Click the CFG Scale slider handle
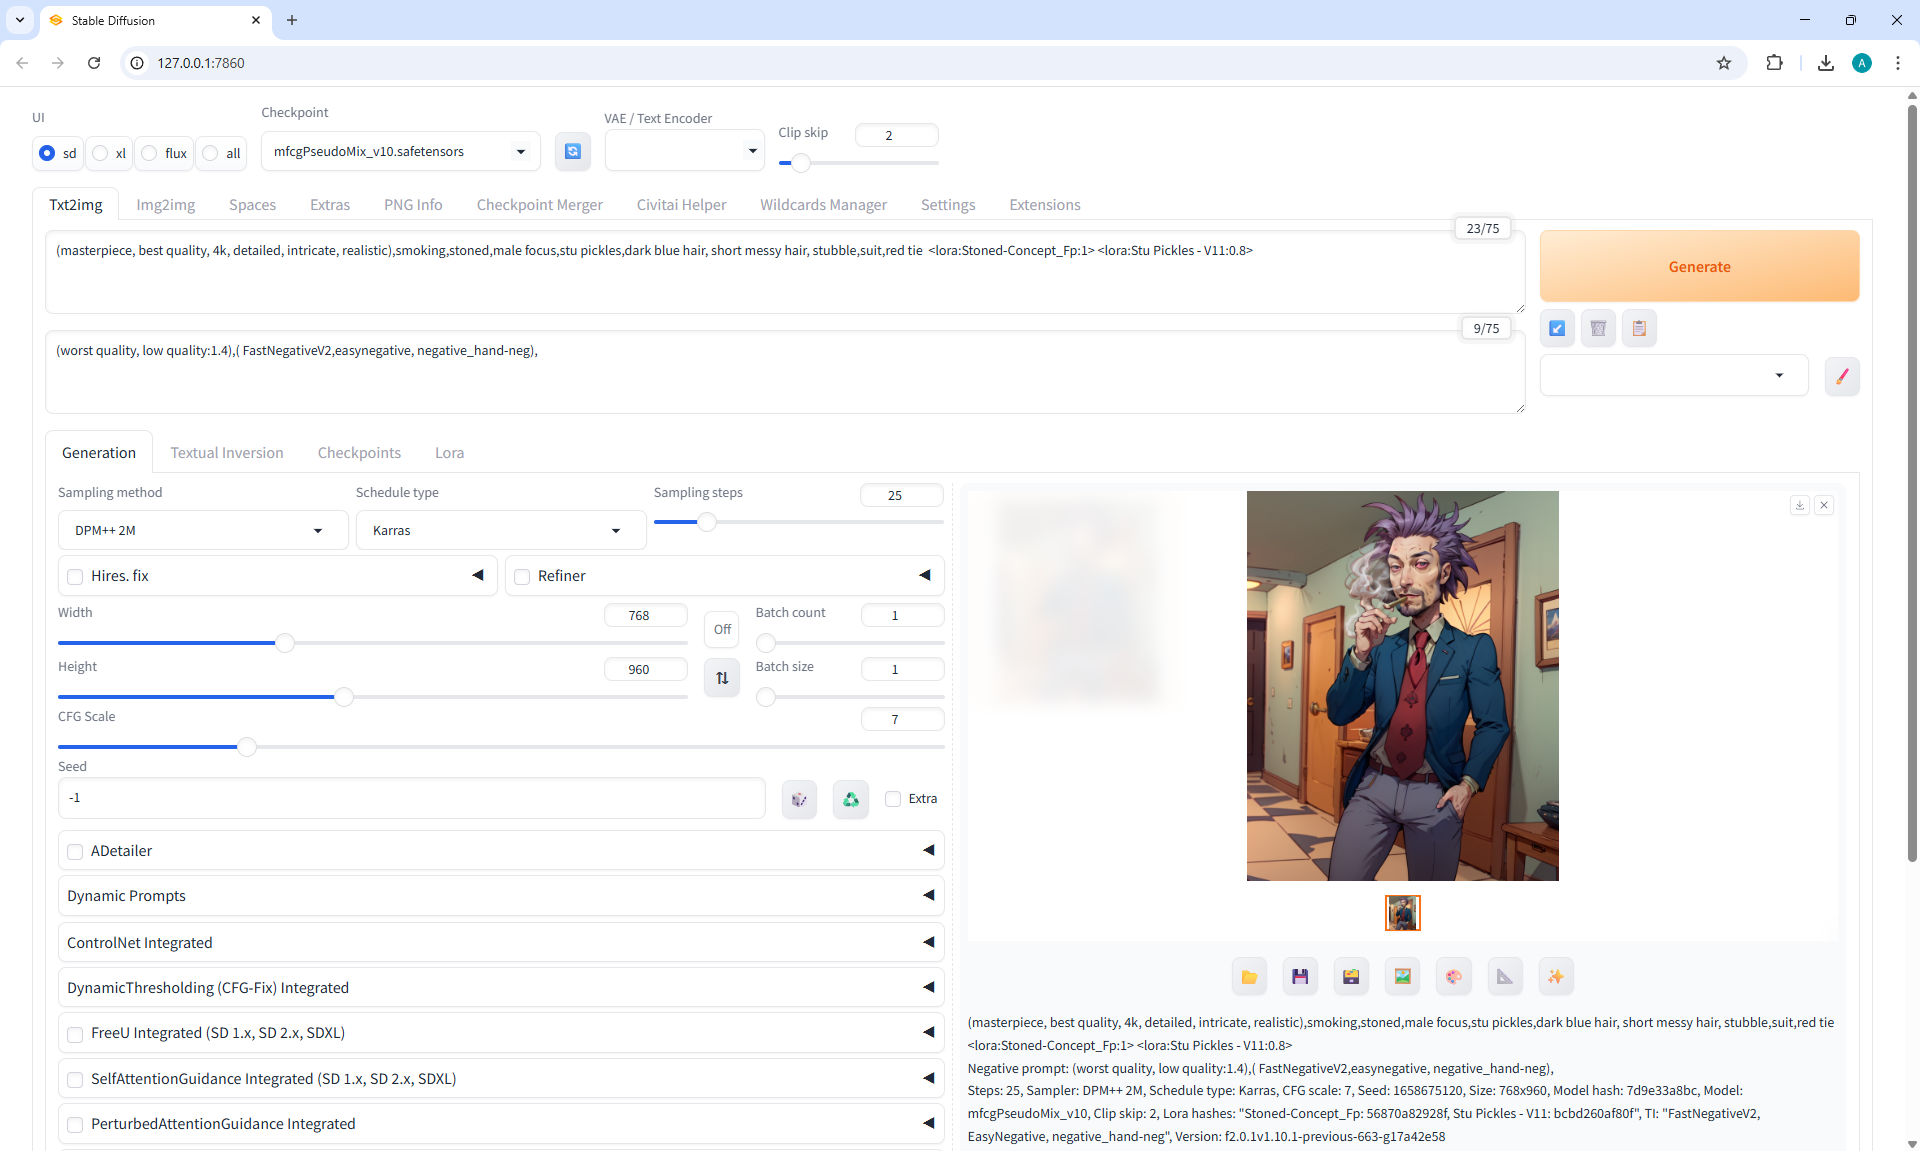The height and width of the screenshot is (1151, 1920). pos(246,747)
